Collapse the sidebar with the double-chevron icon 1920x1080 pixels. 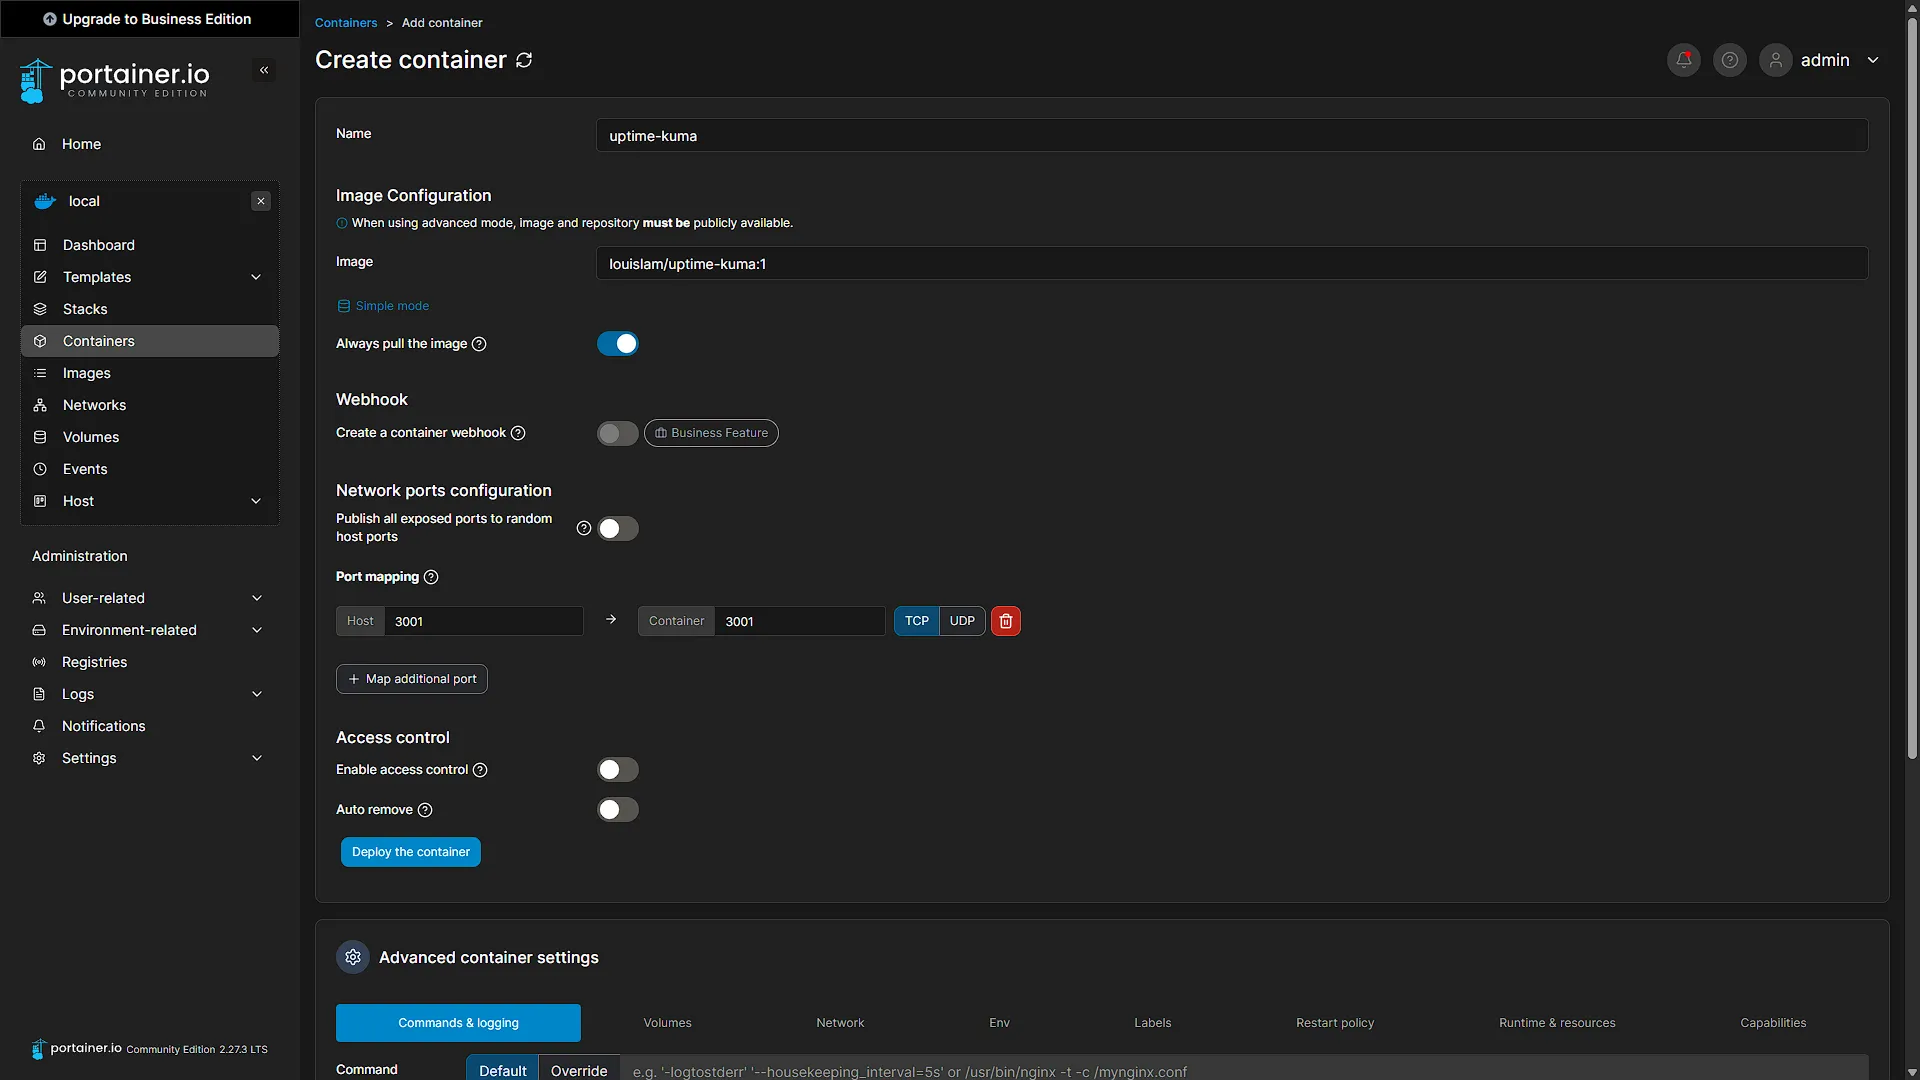click(264, 70)
